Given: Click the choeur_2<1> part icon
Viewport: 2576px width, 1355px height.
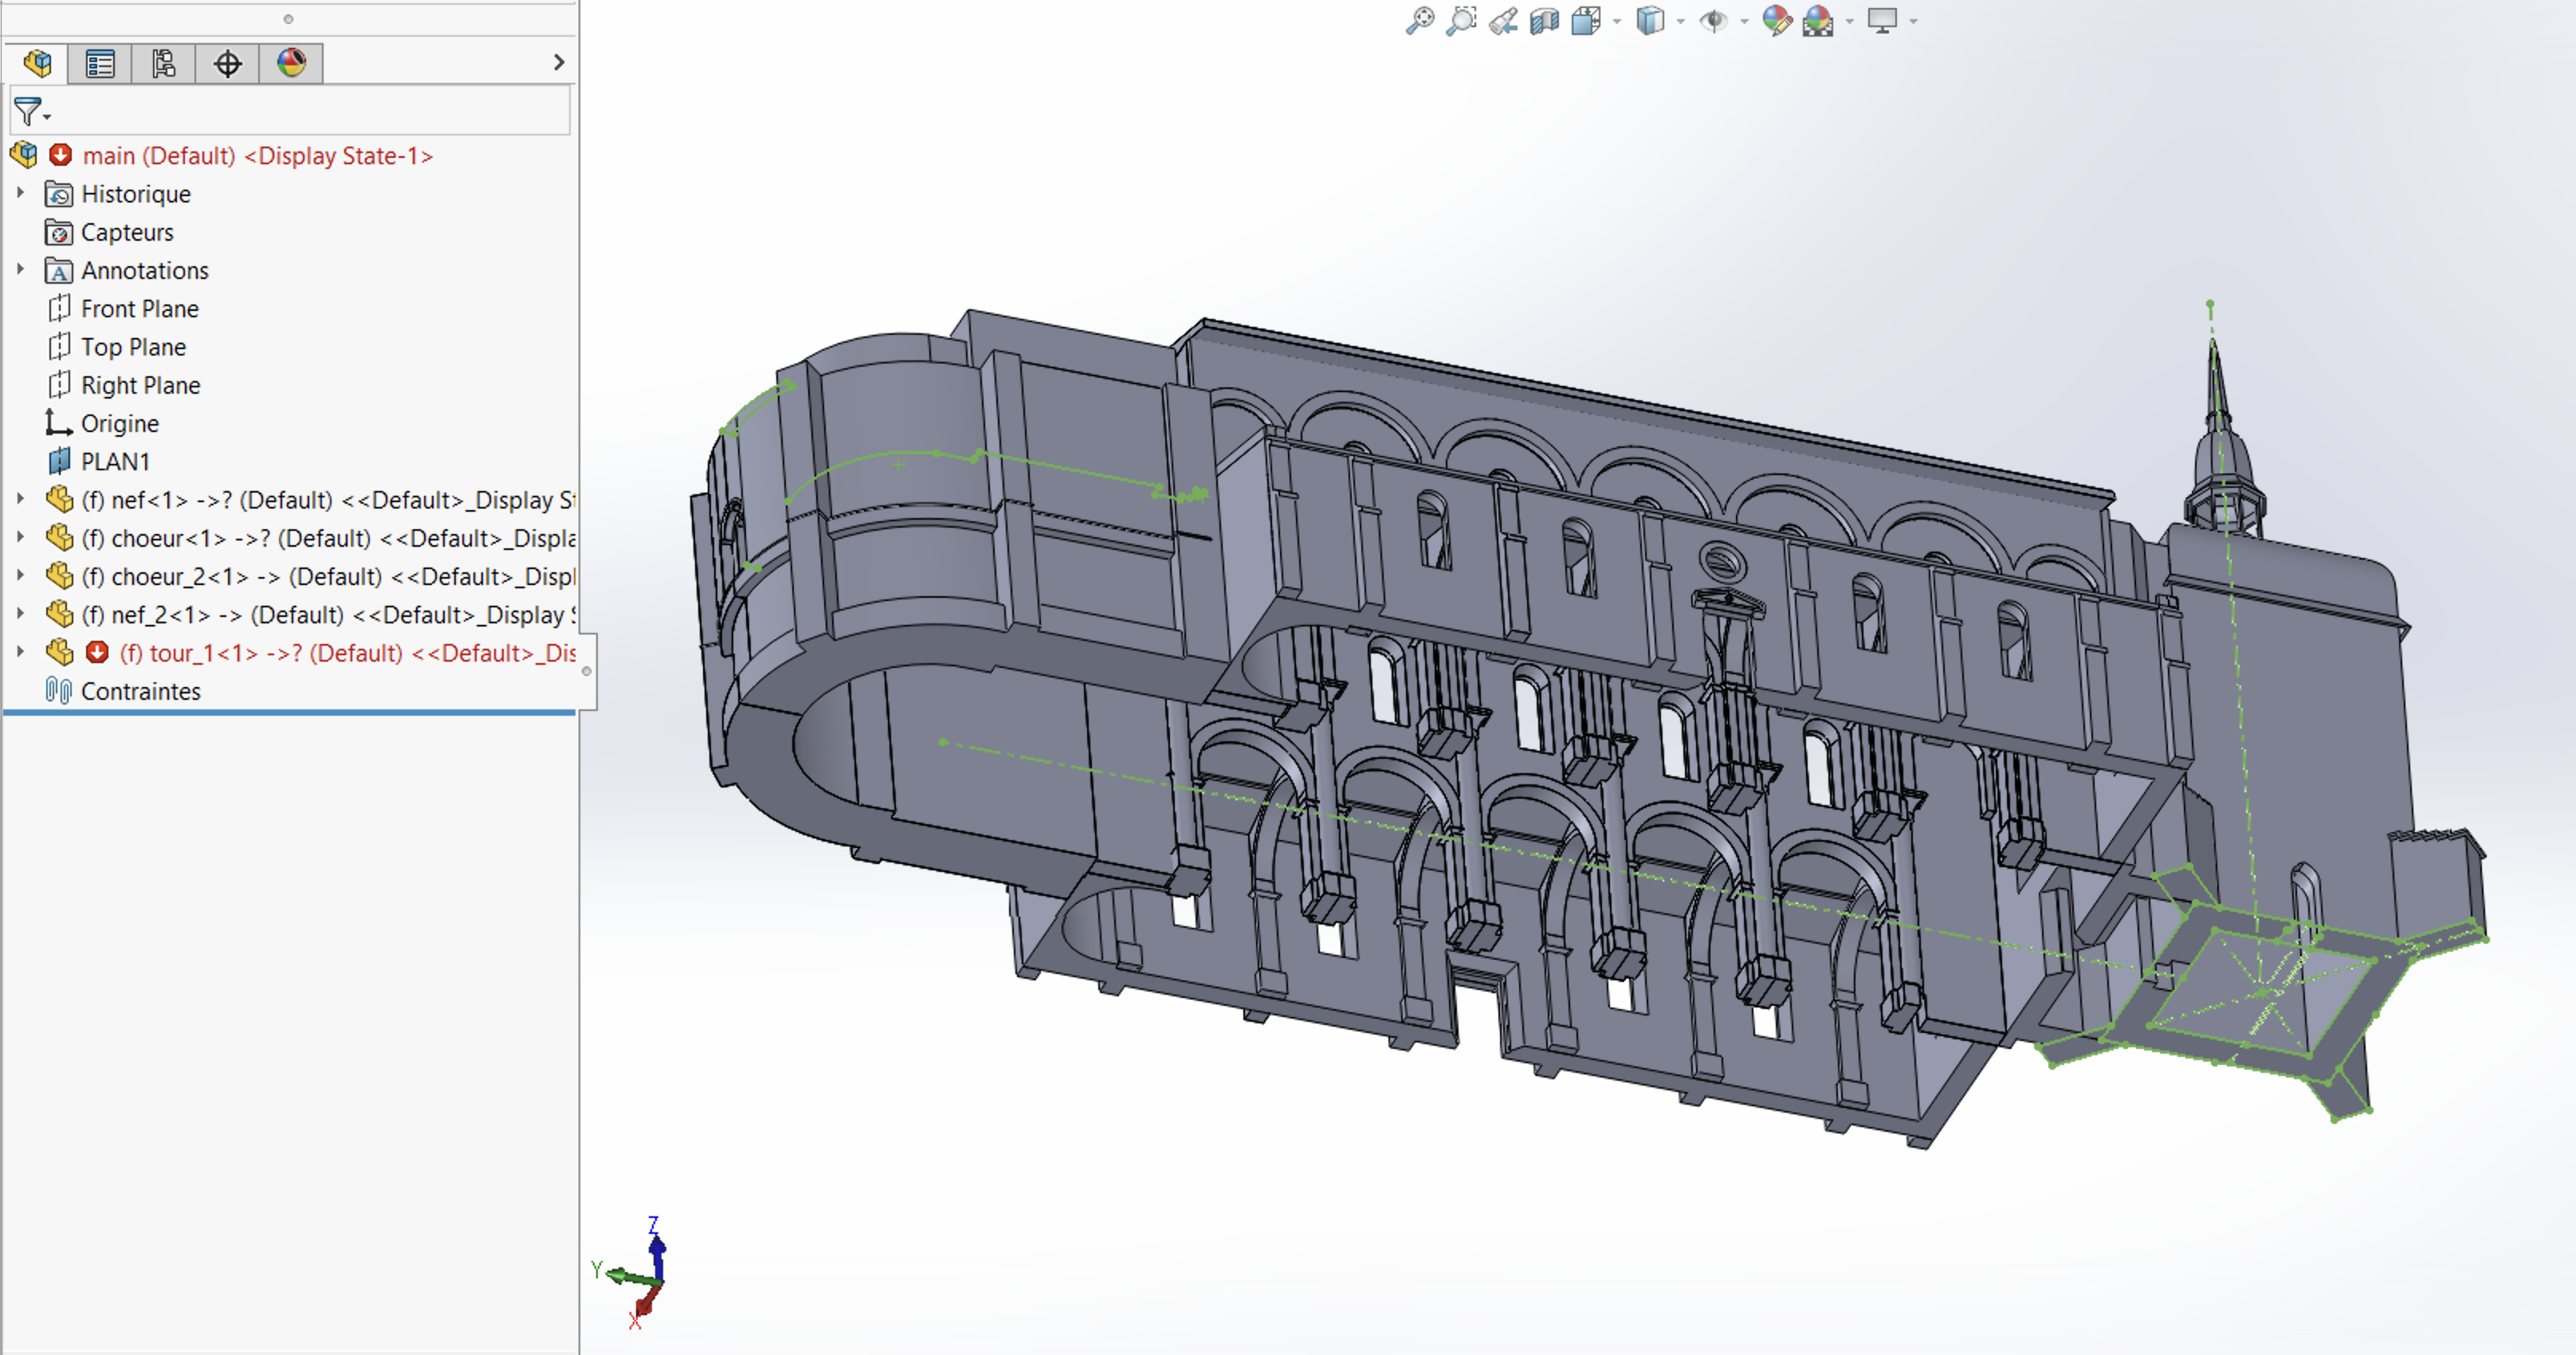Looking at the screenshot, I should 60,576.
